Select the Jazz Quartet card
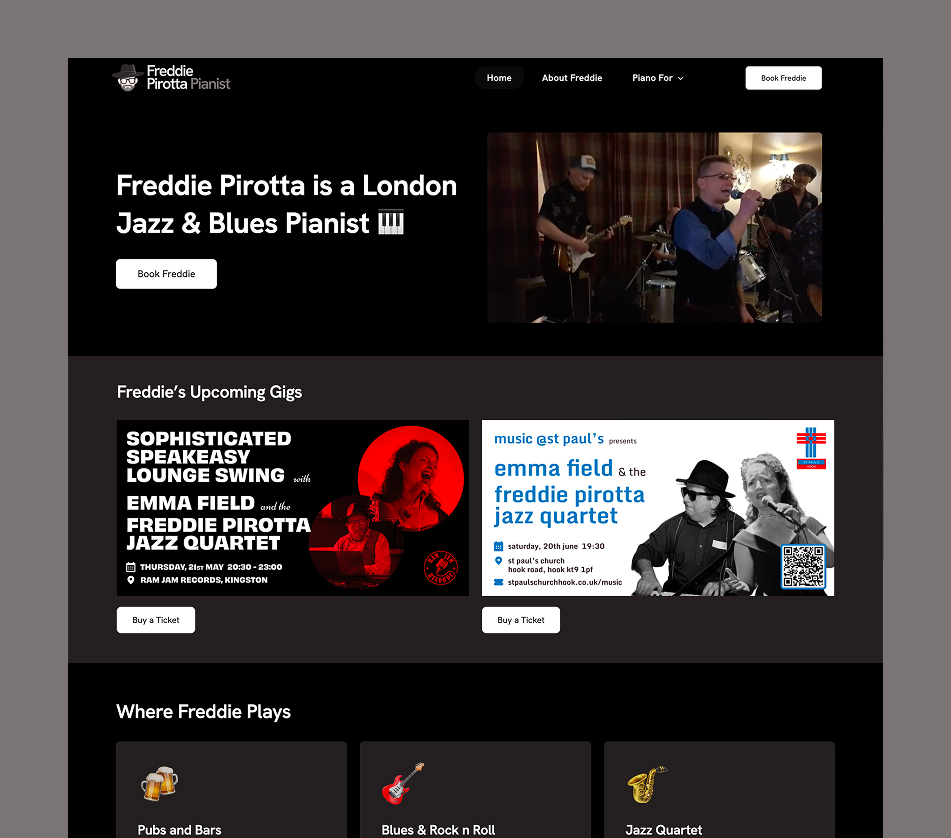The image size is (951, 838). click(x=719, y=789)
